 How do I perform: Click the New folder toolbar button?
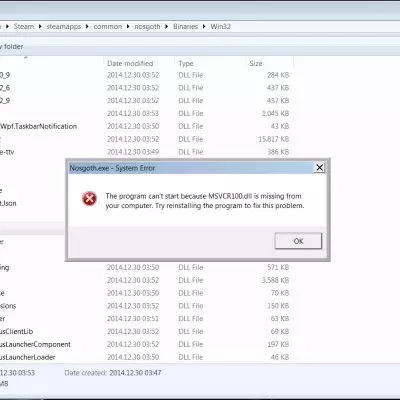(x=11, y=46)
